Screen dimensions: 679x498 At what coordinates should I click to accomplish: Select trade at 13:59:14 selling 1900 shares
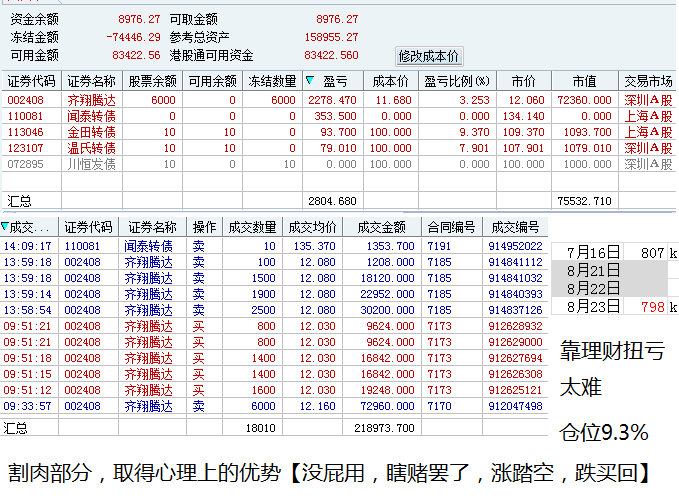point(274,294)
